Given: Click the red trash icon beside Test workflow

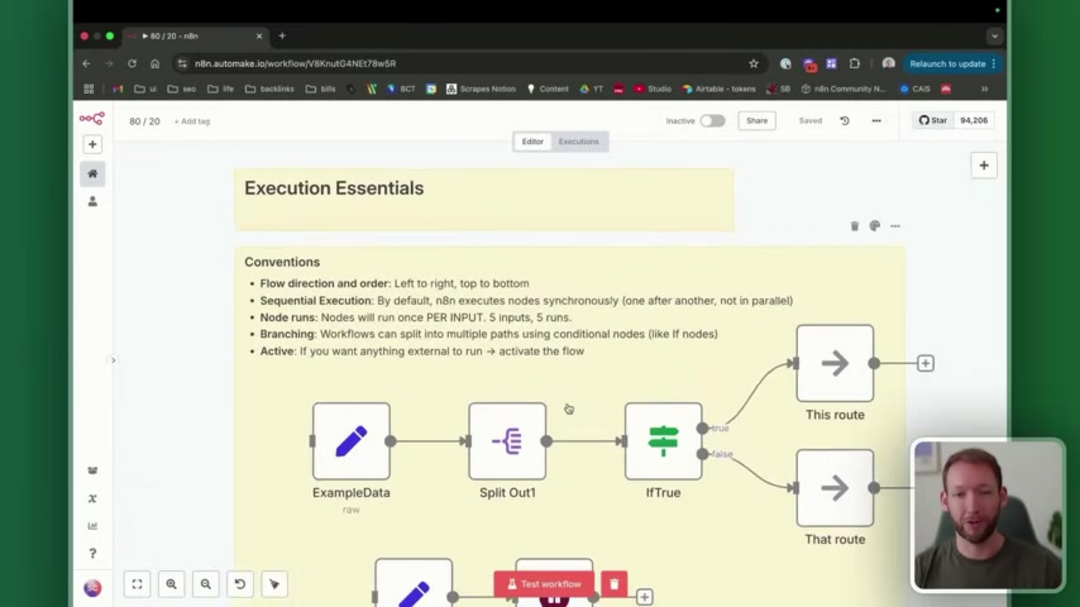Looking at the screenshot, I should (614, 584).
